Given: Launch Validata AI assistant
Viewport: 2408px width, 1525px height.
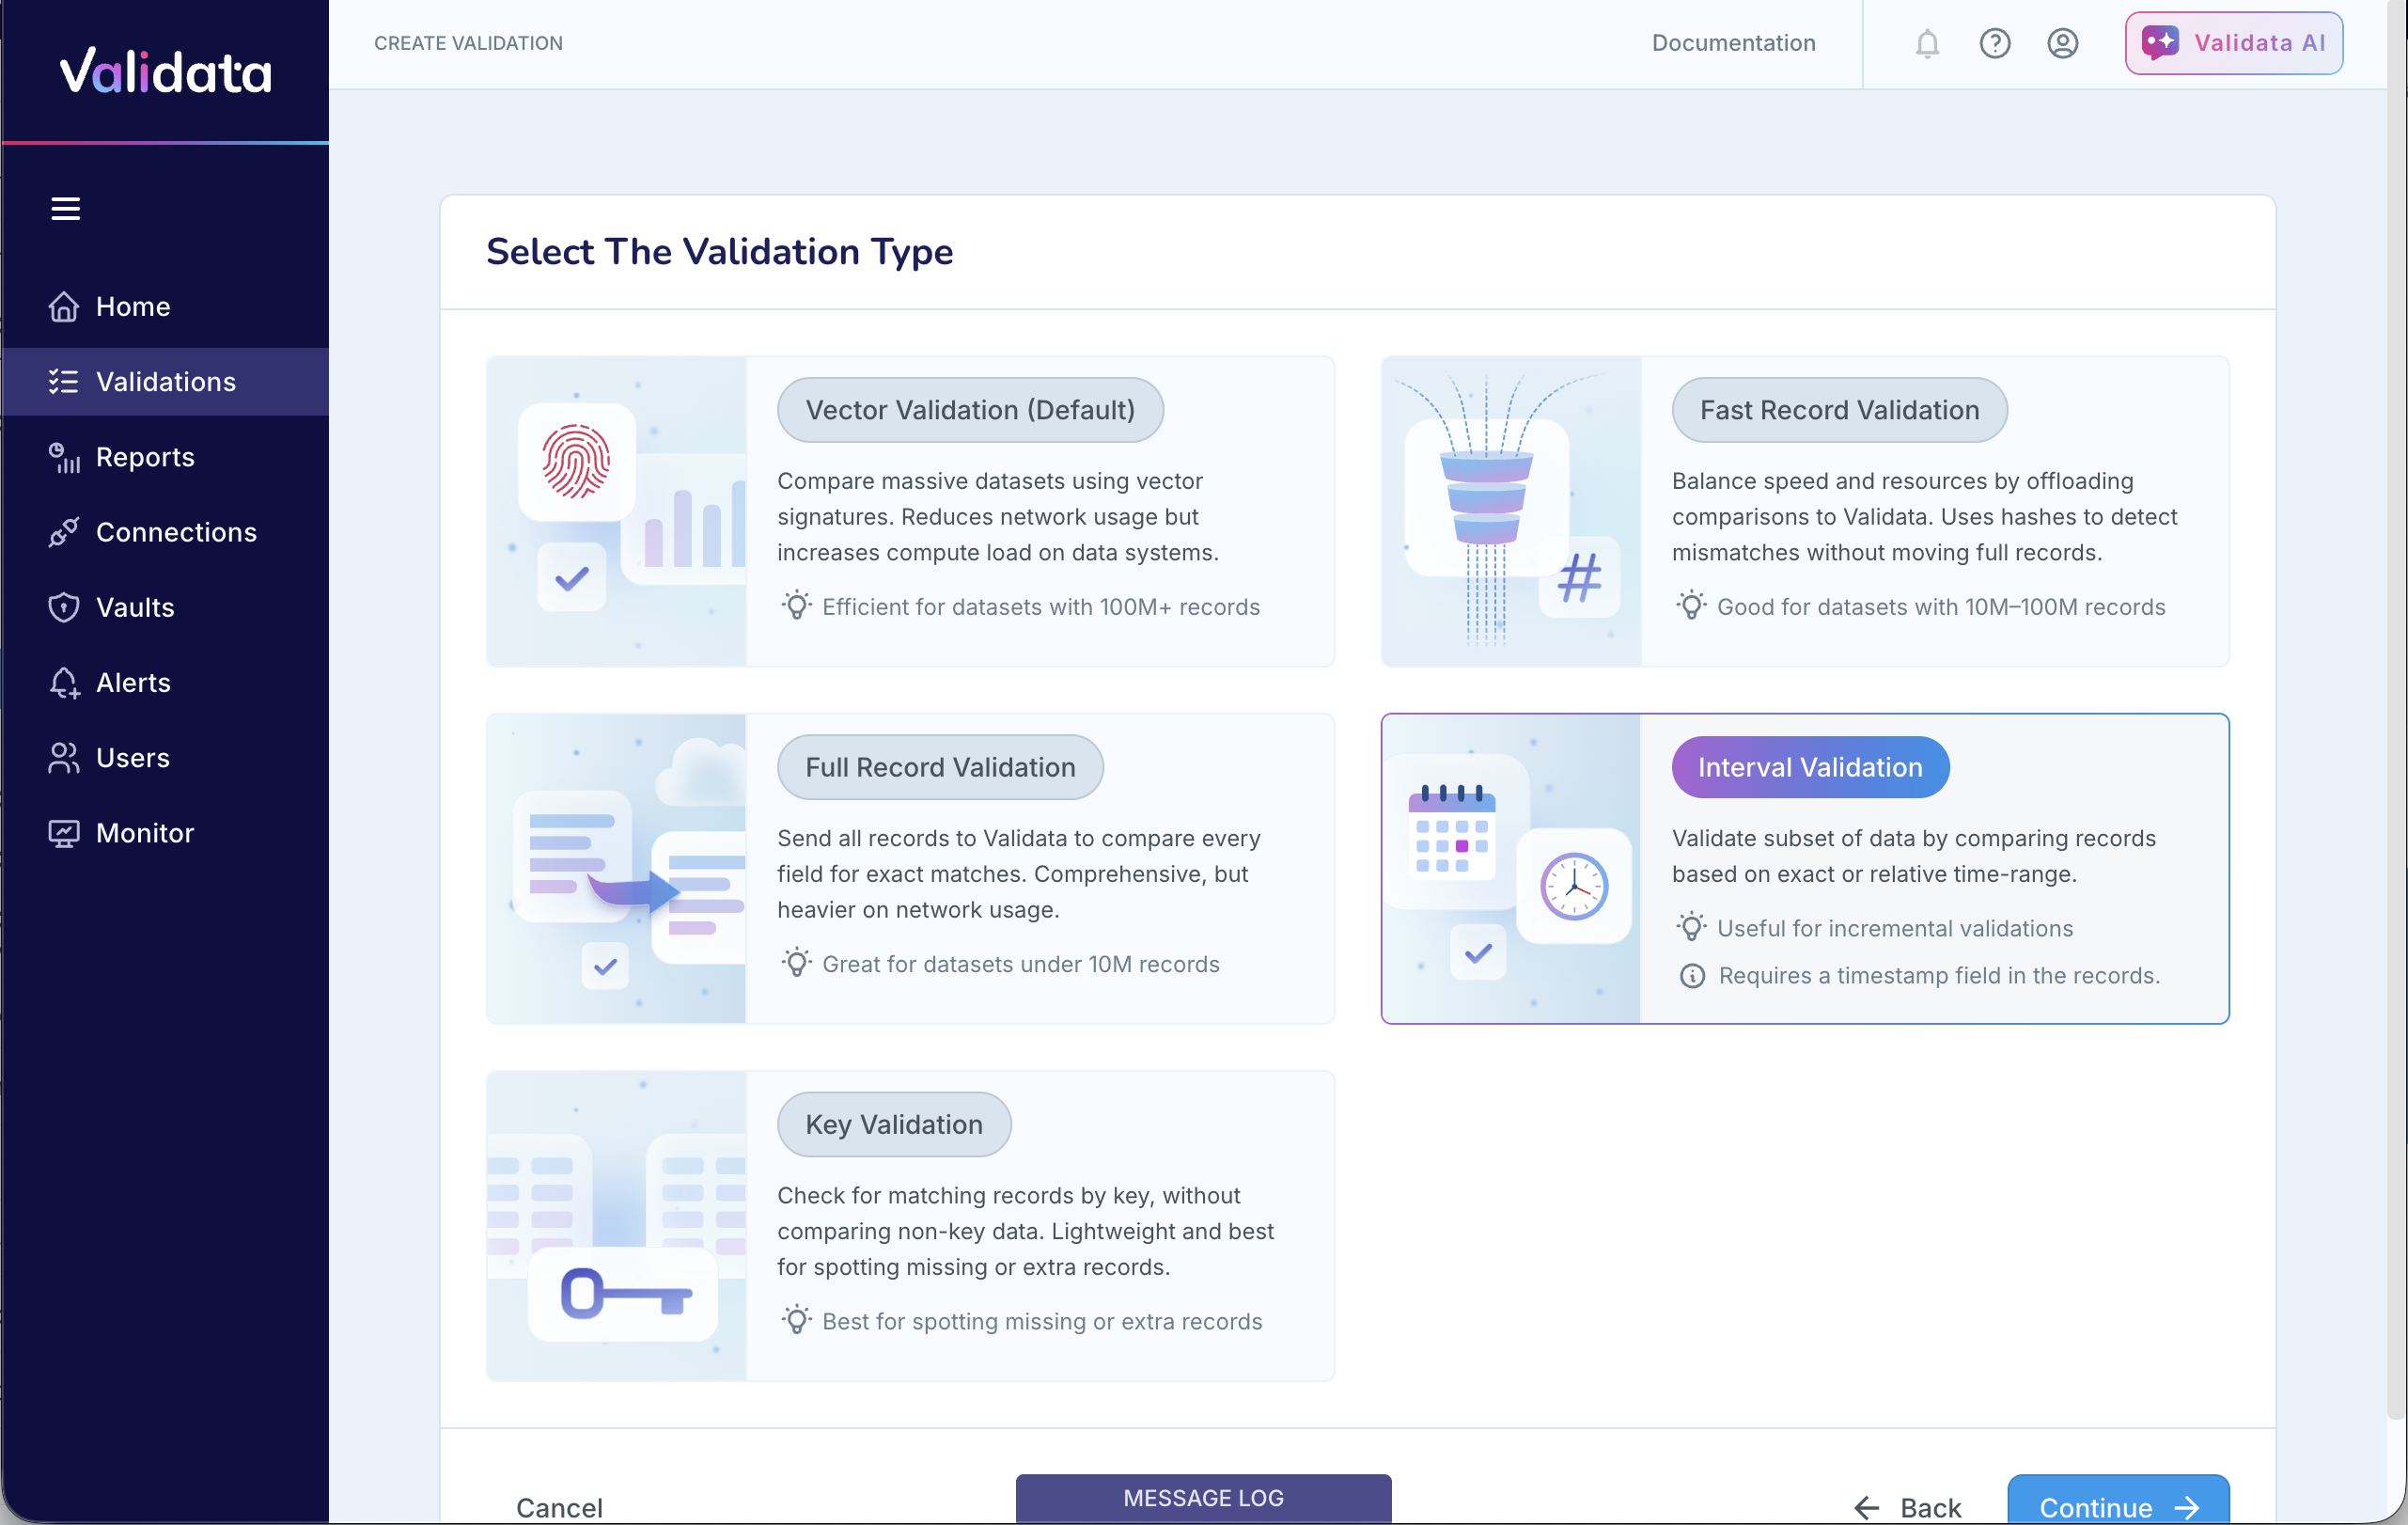Looking at the screenshot, I should click(x=2233, y=43).
